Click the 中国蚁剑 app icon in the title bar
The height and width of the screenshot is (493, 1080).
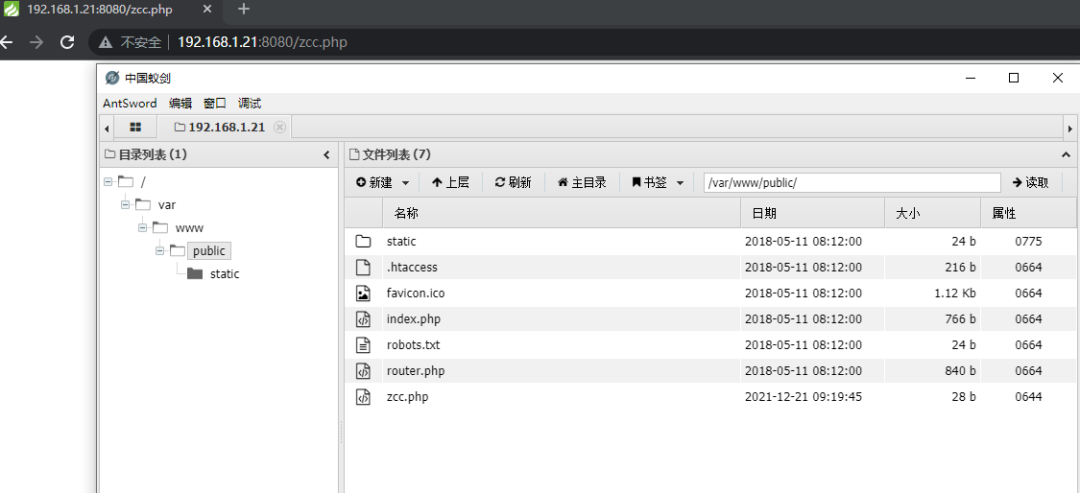pyautogui.click(x=112, y=78)
